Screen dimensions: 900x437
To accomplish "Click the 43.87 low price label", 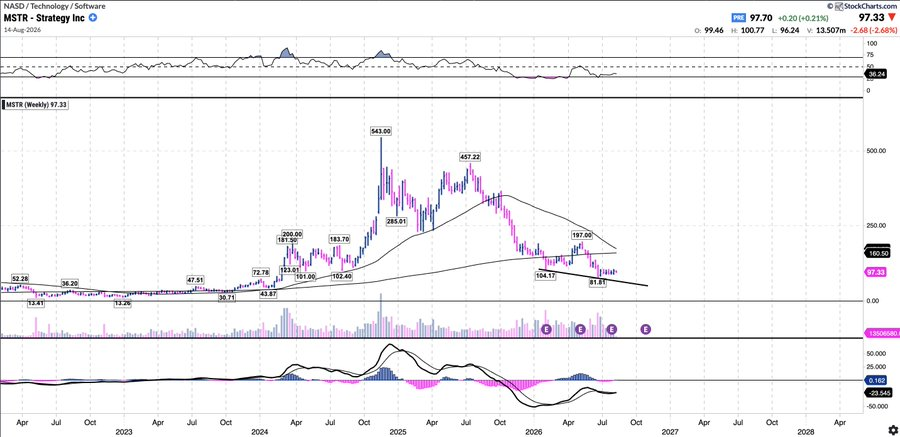I will [269, 294].
